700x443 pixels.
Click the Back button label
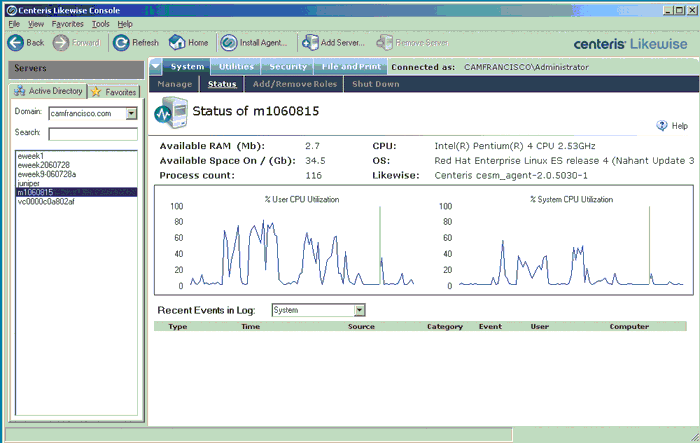point(35,43)
